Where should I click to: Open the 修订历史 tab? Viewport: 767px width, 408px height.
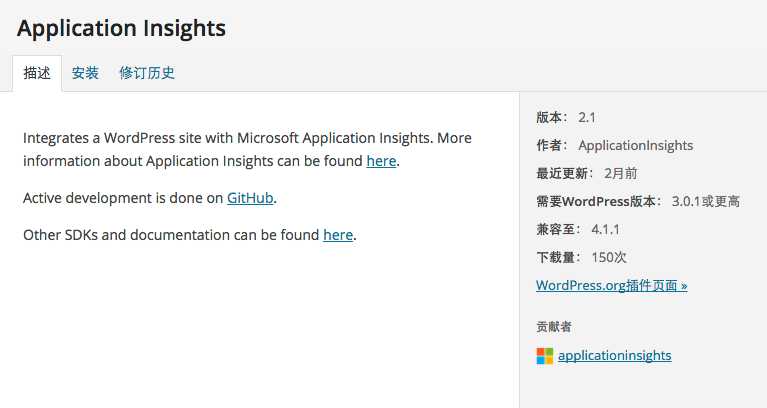[x=147, y=73]
